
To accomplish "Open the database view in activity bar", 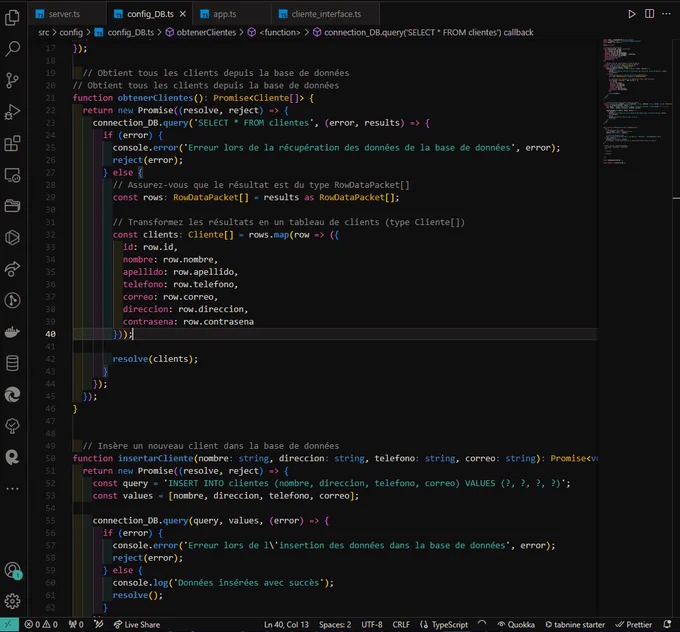I will tap(12, 363).
